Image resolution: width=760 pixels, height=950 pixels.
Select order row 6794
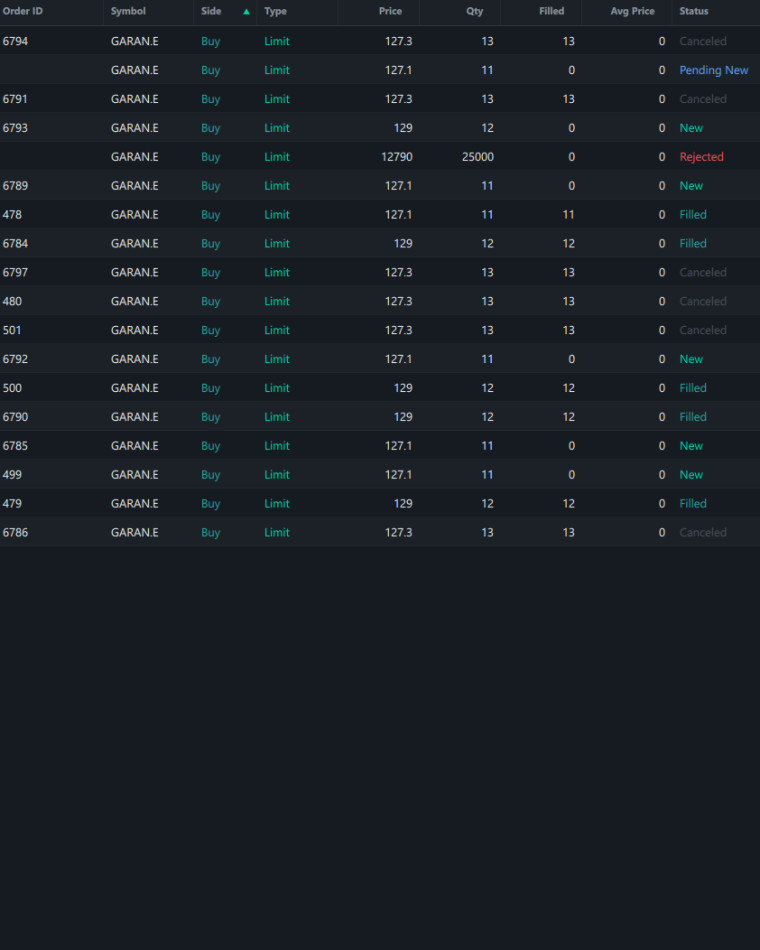tap(380, 41)
